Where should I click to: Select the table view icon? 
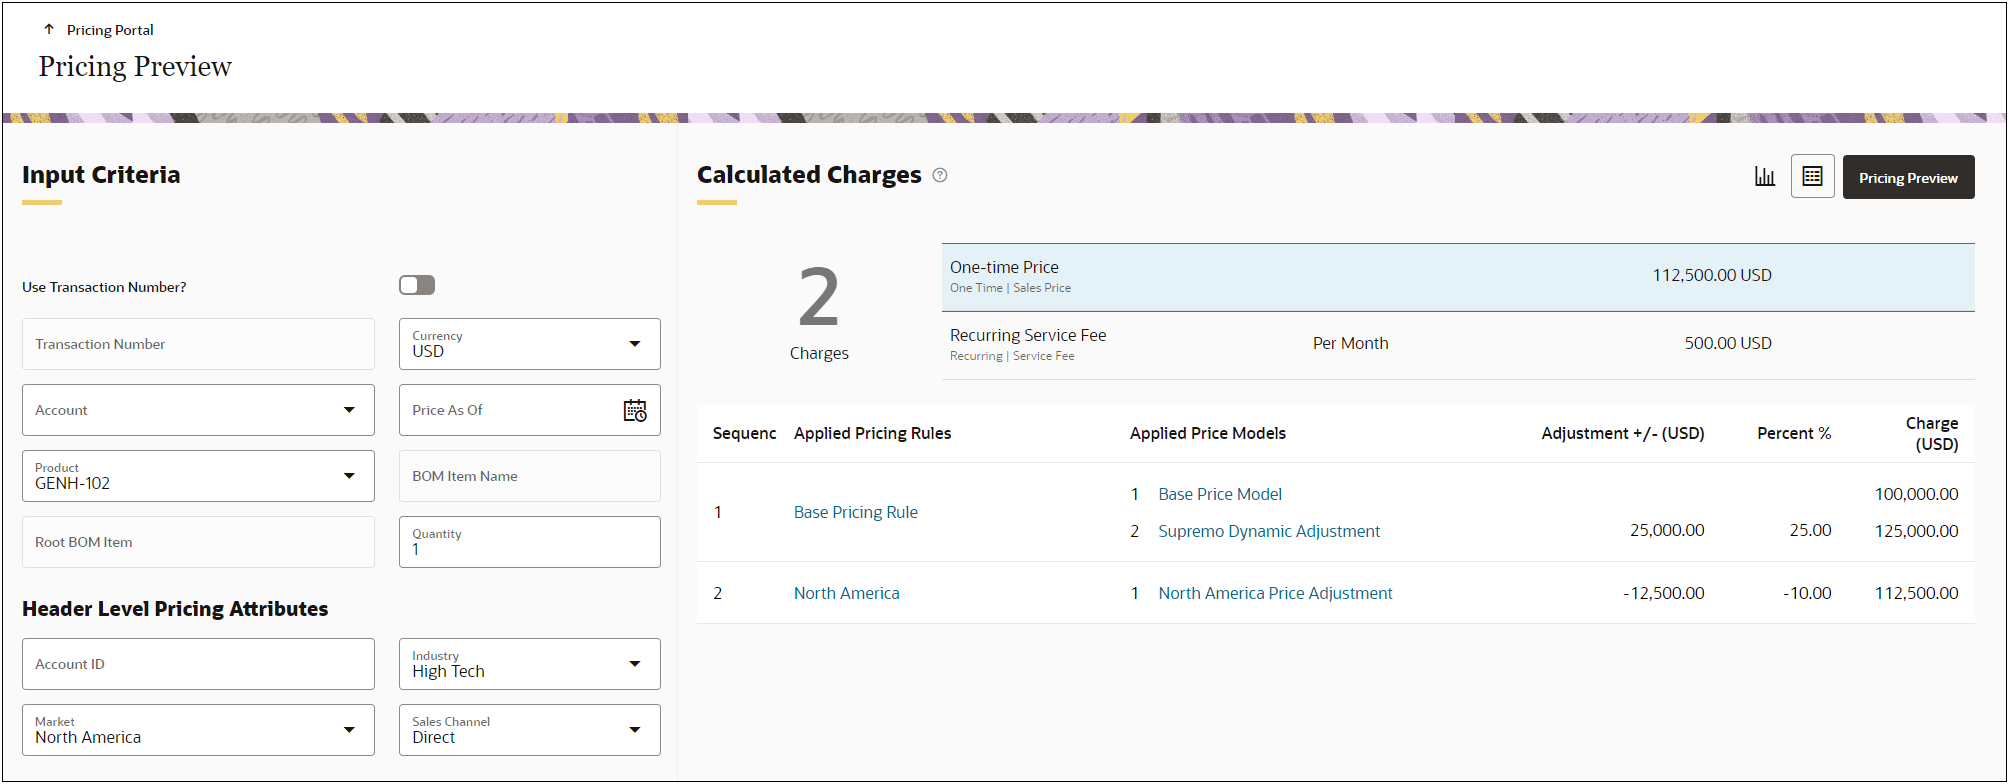(x=1812, y=177)
